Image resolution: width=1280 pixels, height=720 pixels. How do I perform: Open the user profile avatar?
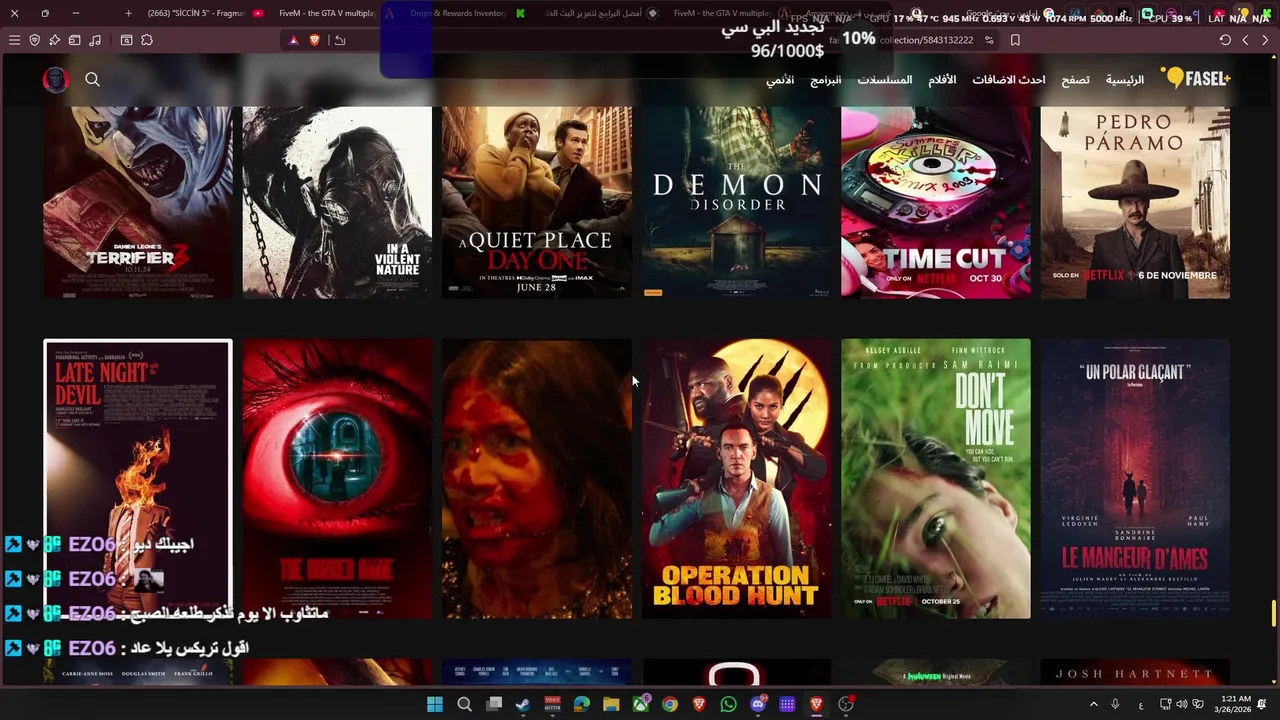(56, 79)
